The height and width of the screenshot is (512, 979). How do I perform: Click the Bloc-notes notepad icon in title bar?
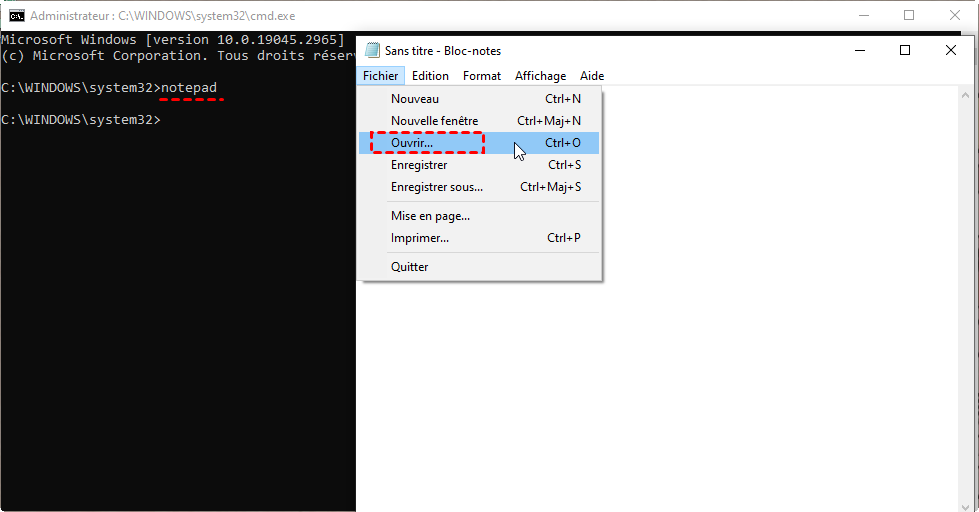point(372,50)
